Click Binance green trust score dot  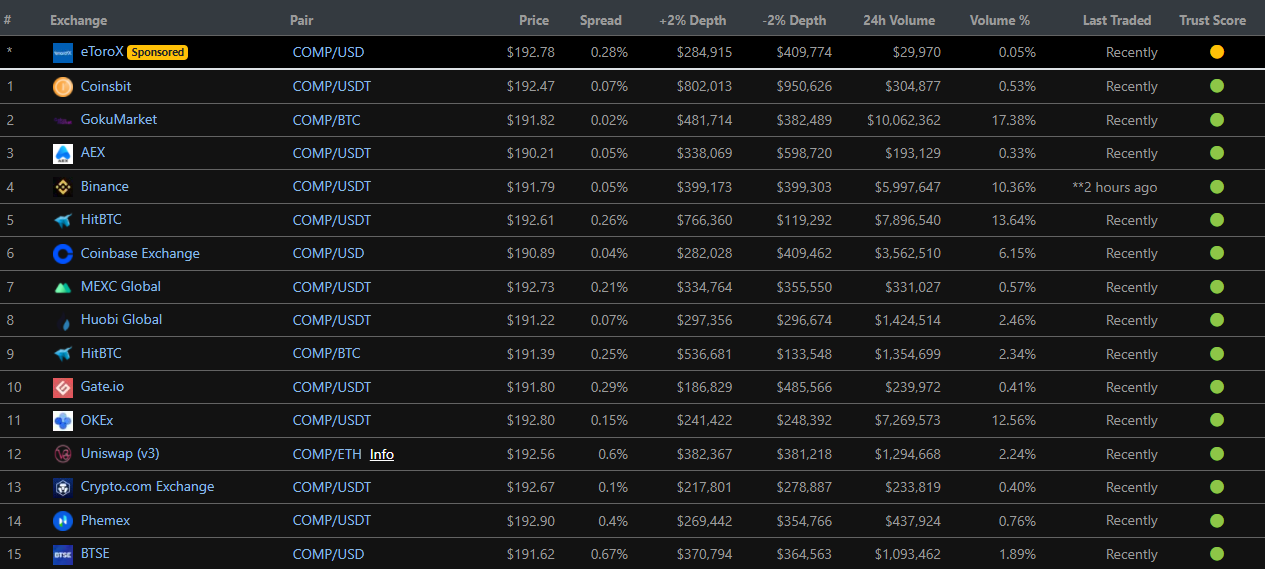click(x=1217, y=187)
